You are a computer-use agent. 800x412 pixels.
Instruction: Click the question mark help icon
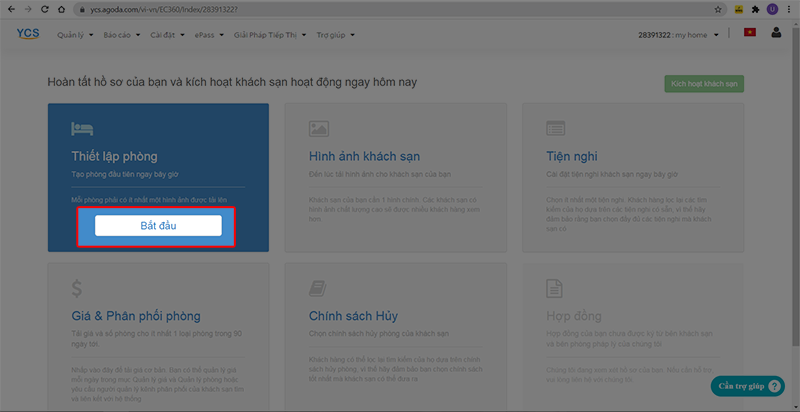click(777, 387)
